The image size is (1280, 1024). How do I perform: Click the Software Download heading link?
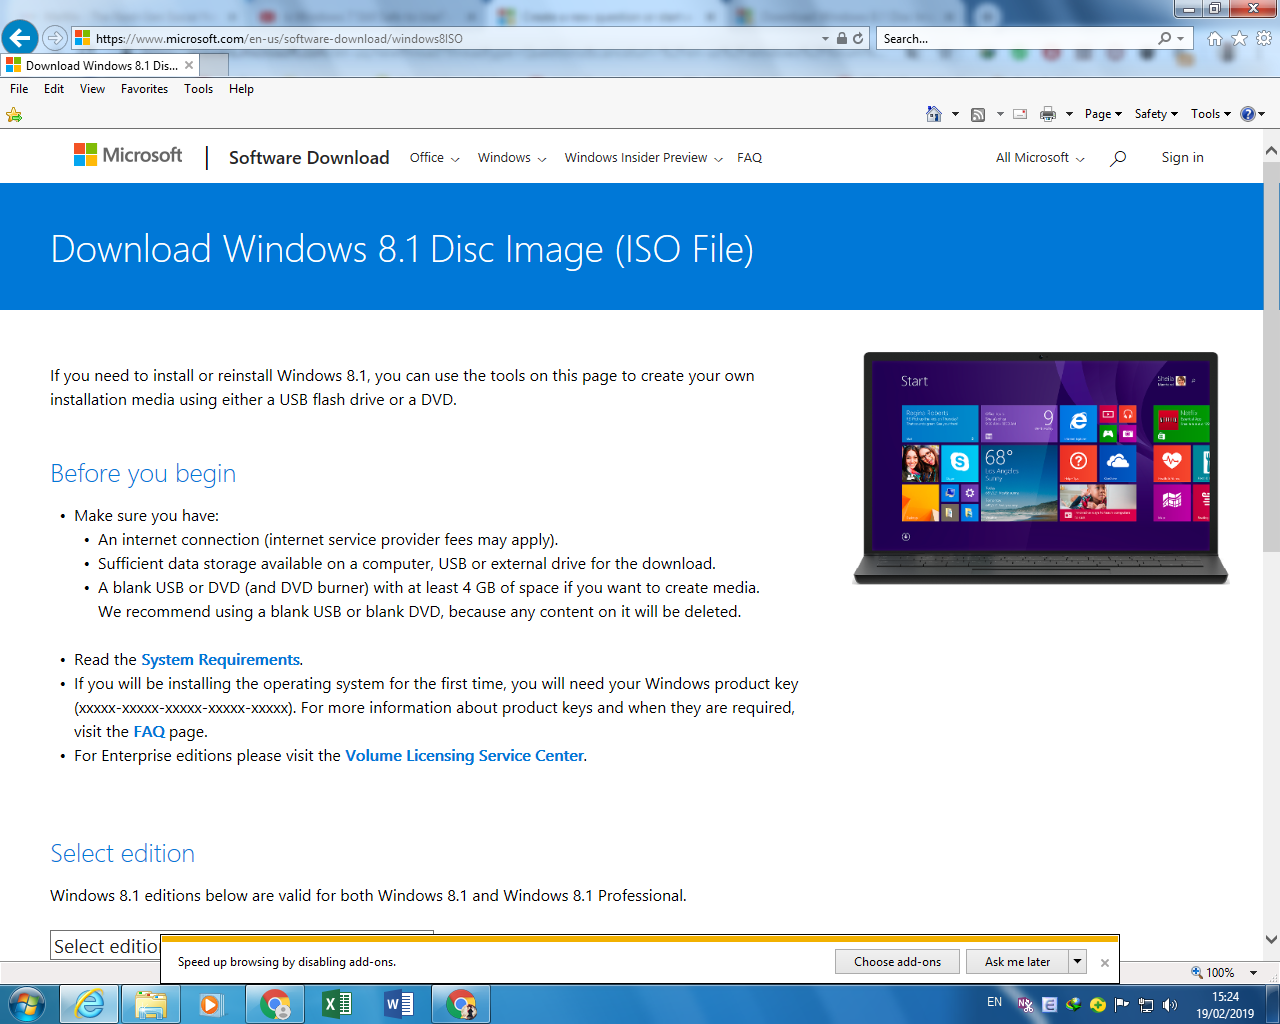(x=309, y=157)
